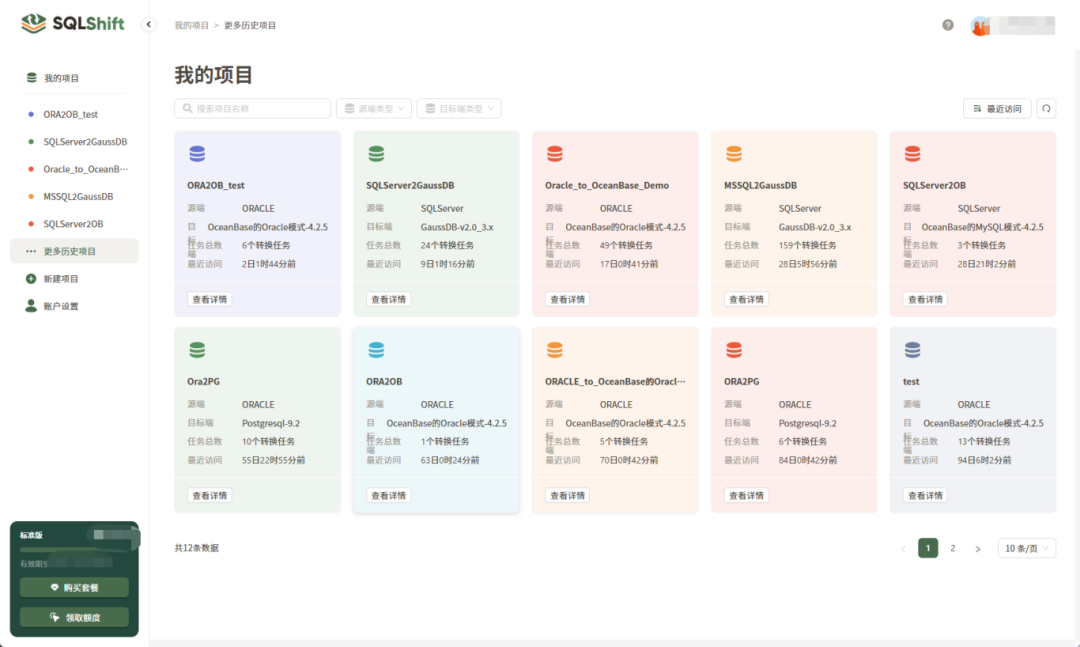Click 查看详情 on the ORACLE_to_OceanBase的Oracl card

coord(568,495)
